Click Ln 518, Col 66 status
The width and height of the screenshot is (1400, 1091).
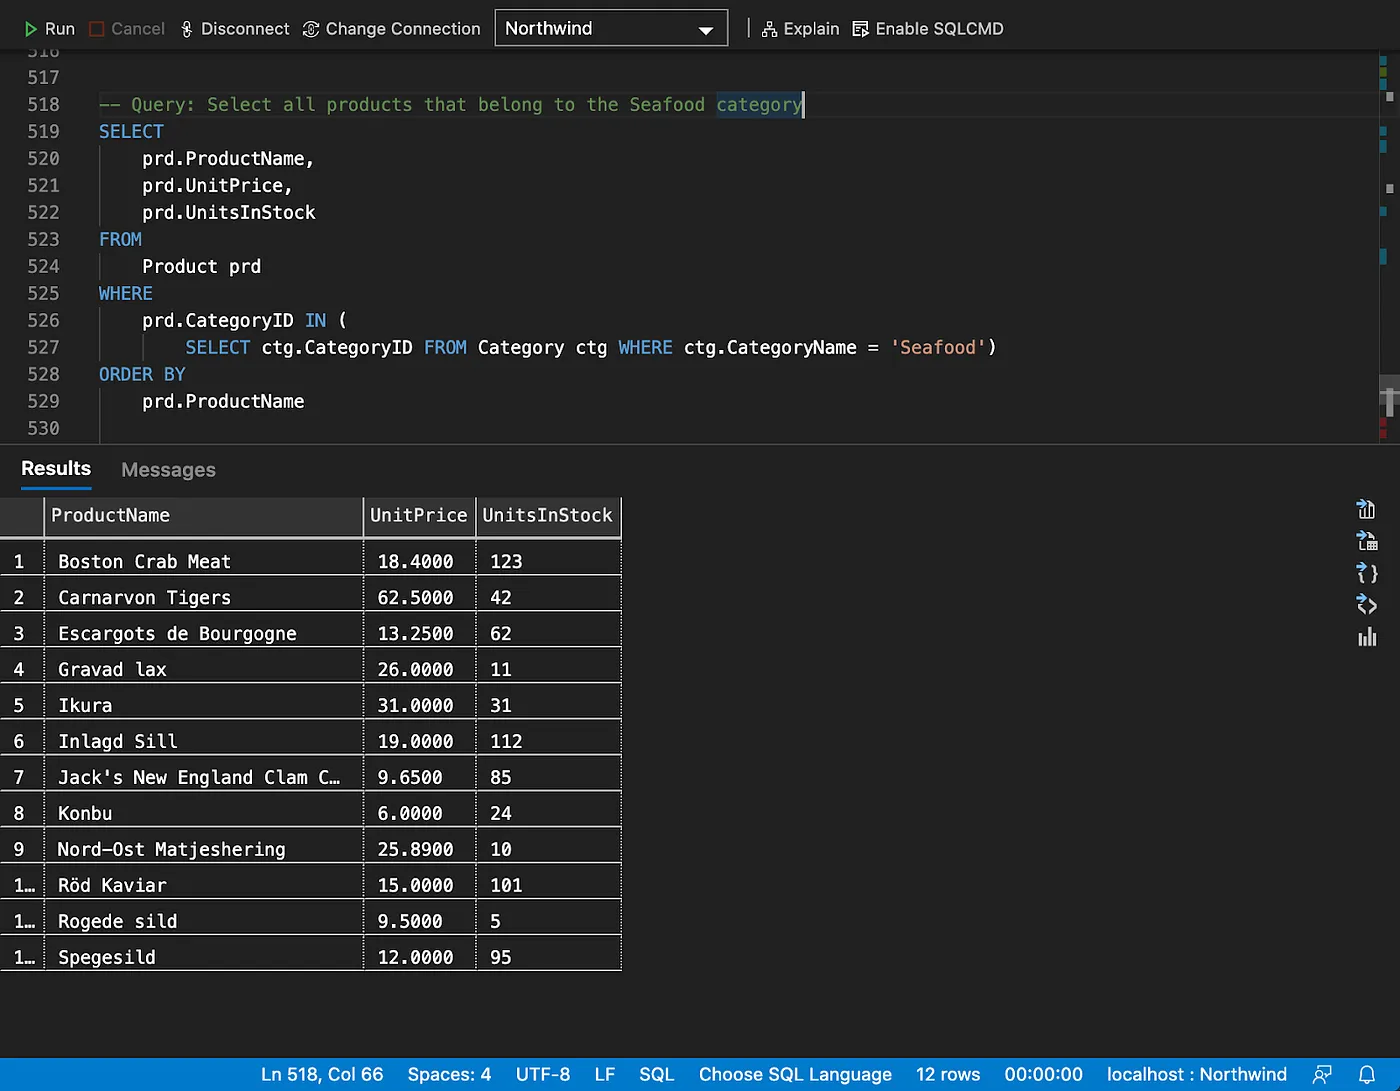pyautogui.click(x=322, y=1074)
